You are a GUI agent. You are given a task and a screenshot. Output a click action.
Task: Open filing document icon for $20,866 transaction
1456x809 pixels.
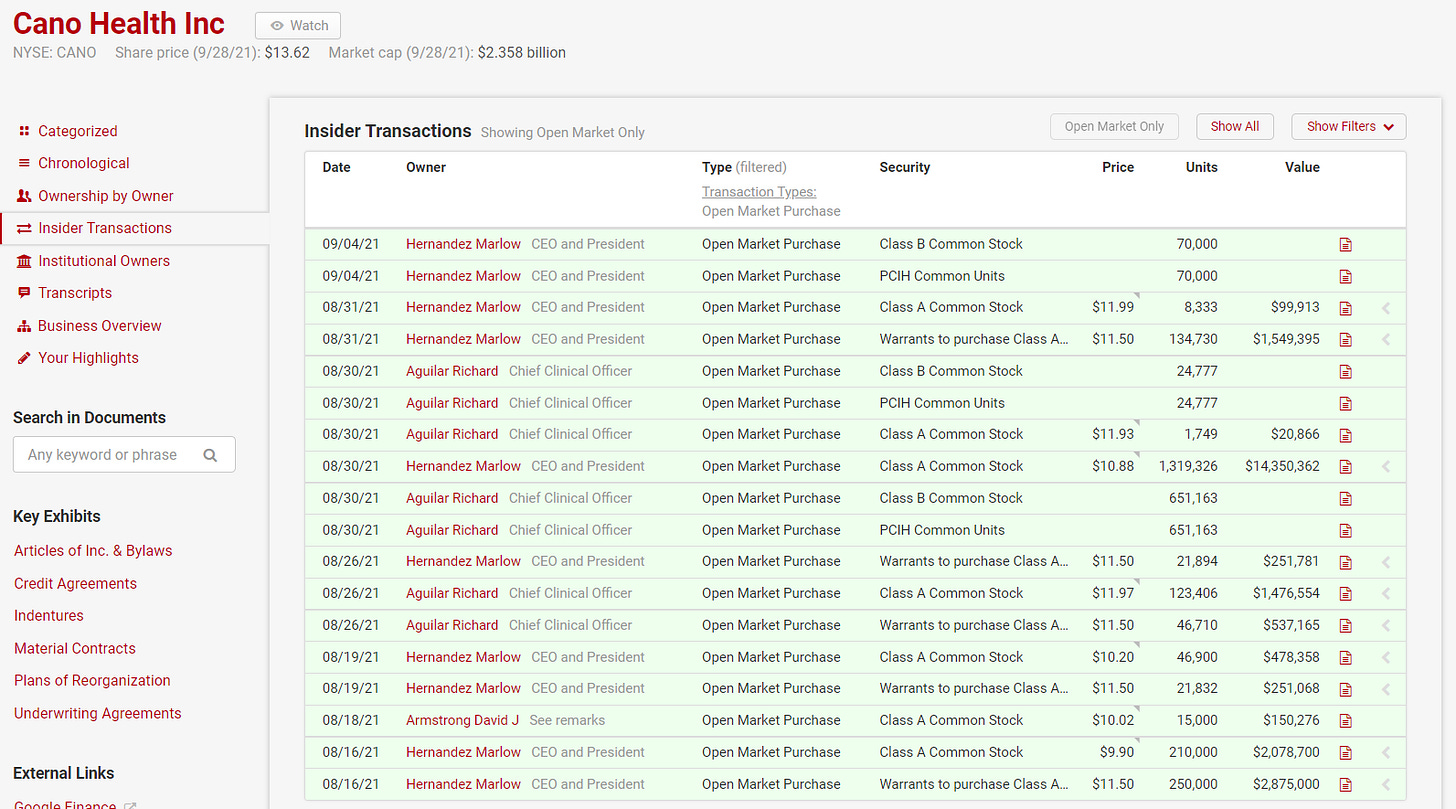pyautogui.click(x=1345, y=435)
